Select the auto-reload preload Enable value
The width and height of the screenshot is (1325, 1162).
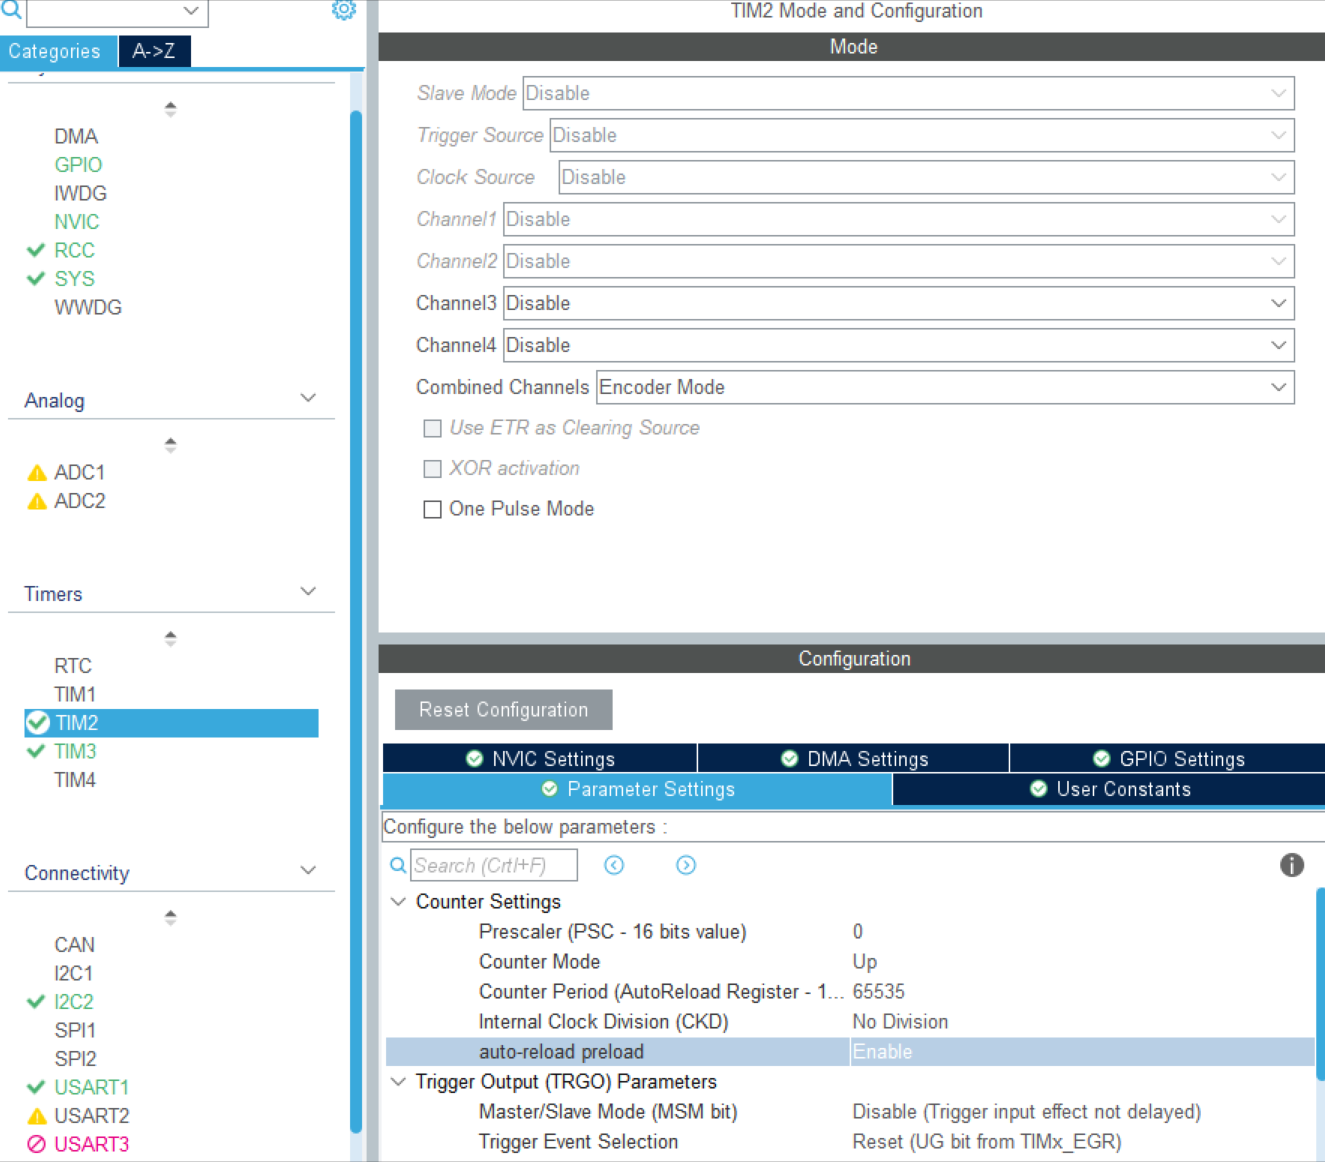tap(882, 1052)
